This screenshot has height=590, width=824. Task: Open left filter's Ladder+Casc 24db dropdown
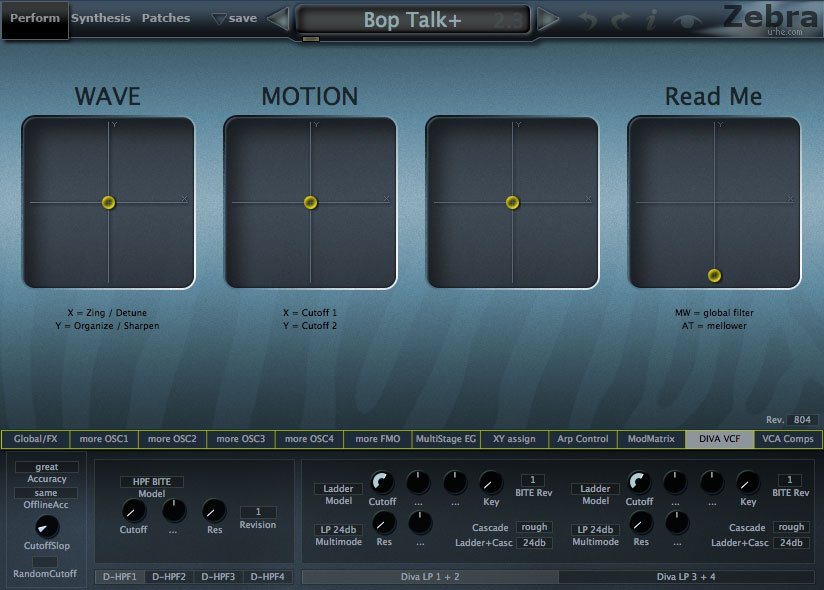(x=534, y=543)
